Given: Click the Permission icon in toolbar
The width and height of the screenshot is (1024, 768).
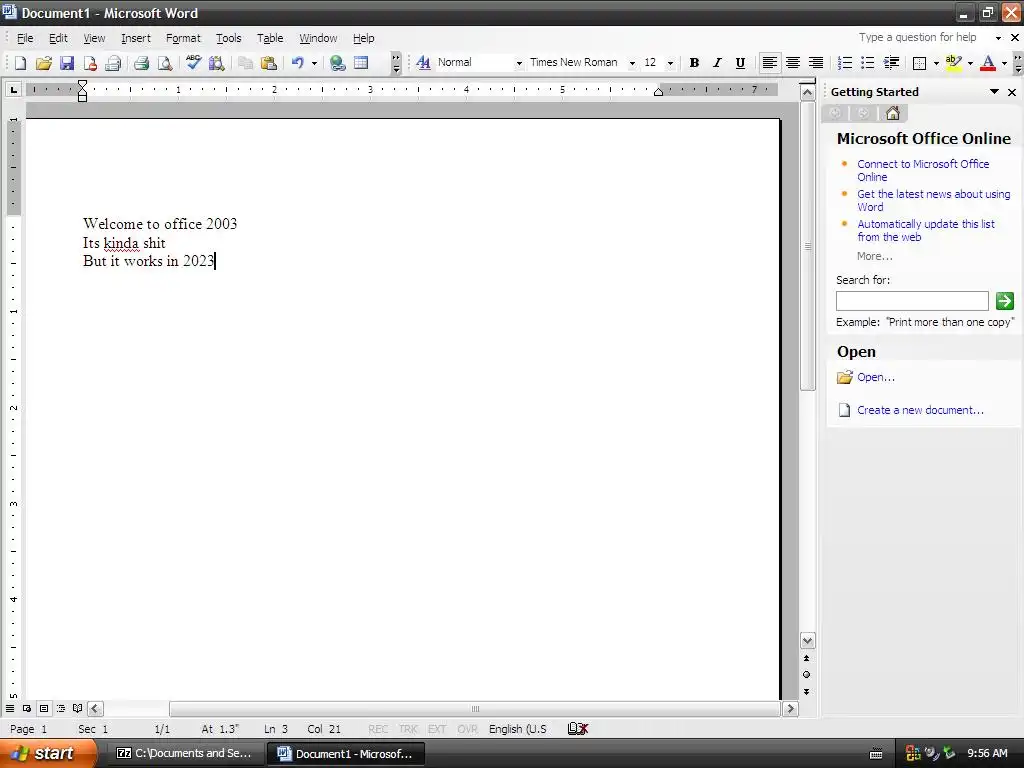Looking at the screenshot, I should coord(90,63).
